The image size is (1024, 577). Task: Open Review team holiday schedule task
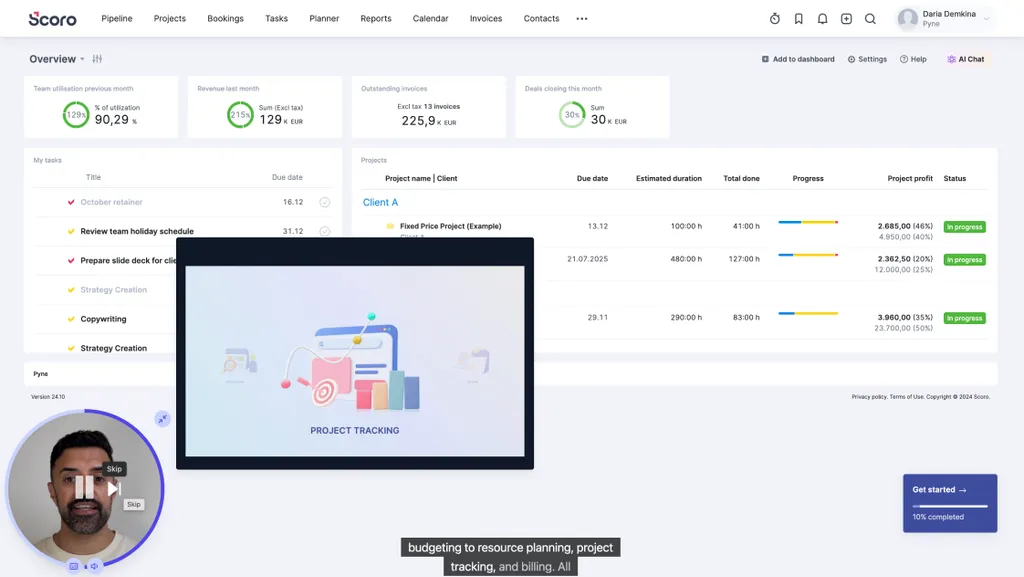tap(137, 231)
